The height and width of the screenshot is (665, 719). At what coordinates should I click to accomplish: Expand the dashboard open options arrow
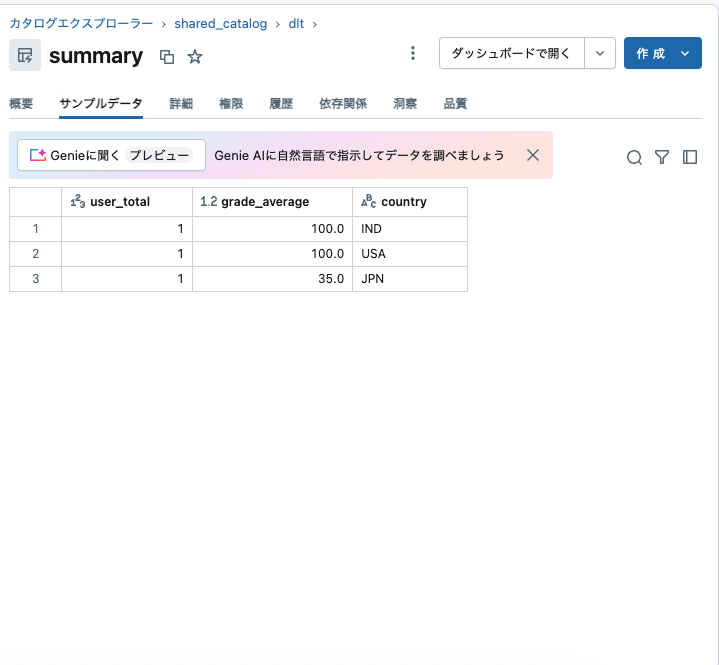pos(600,53)
